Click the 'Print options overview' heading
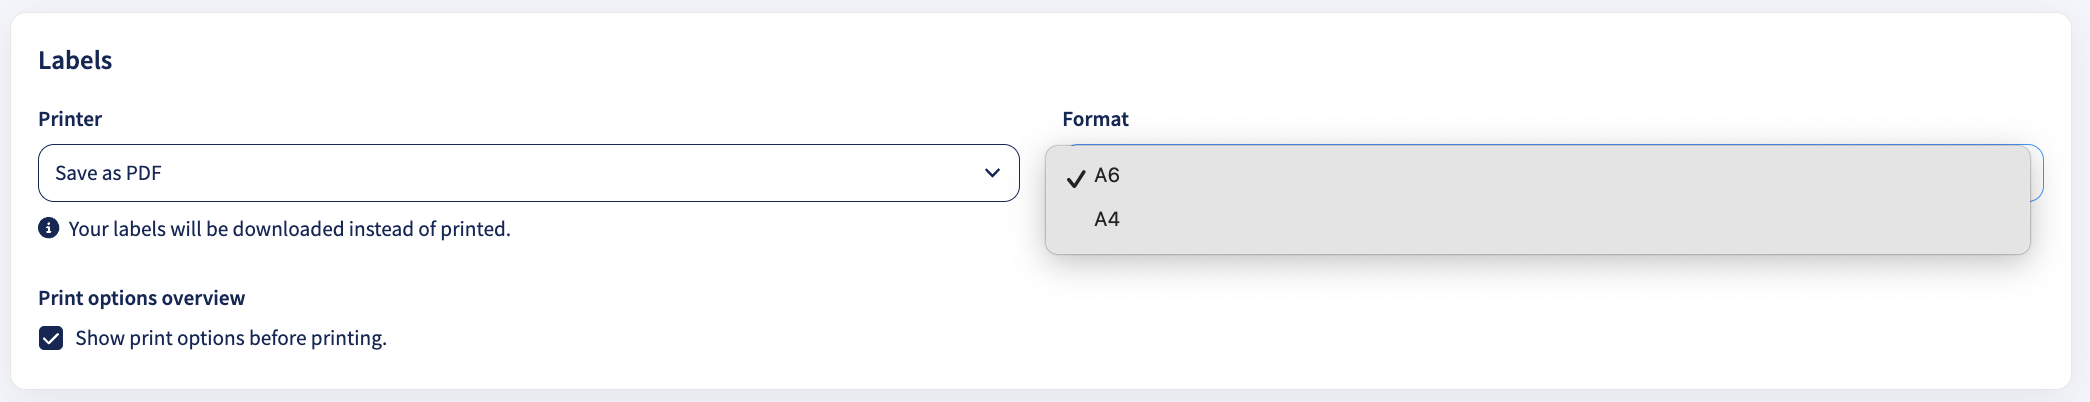Image resolution: width=2090 pixels, height=402 pixels. coord(141,298)
